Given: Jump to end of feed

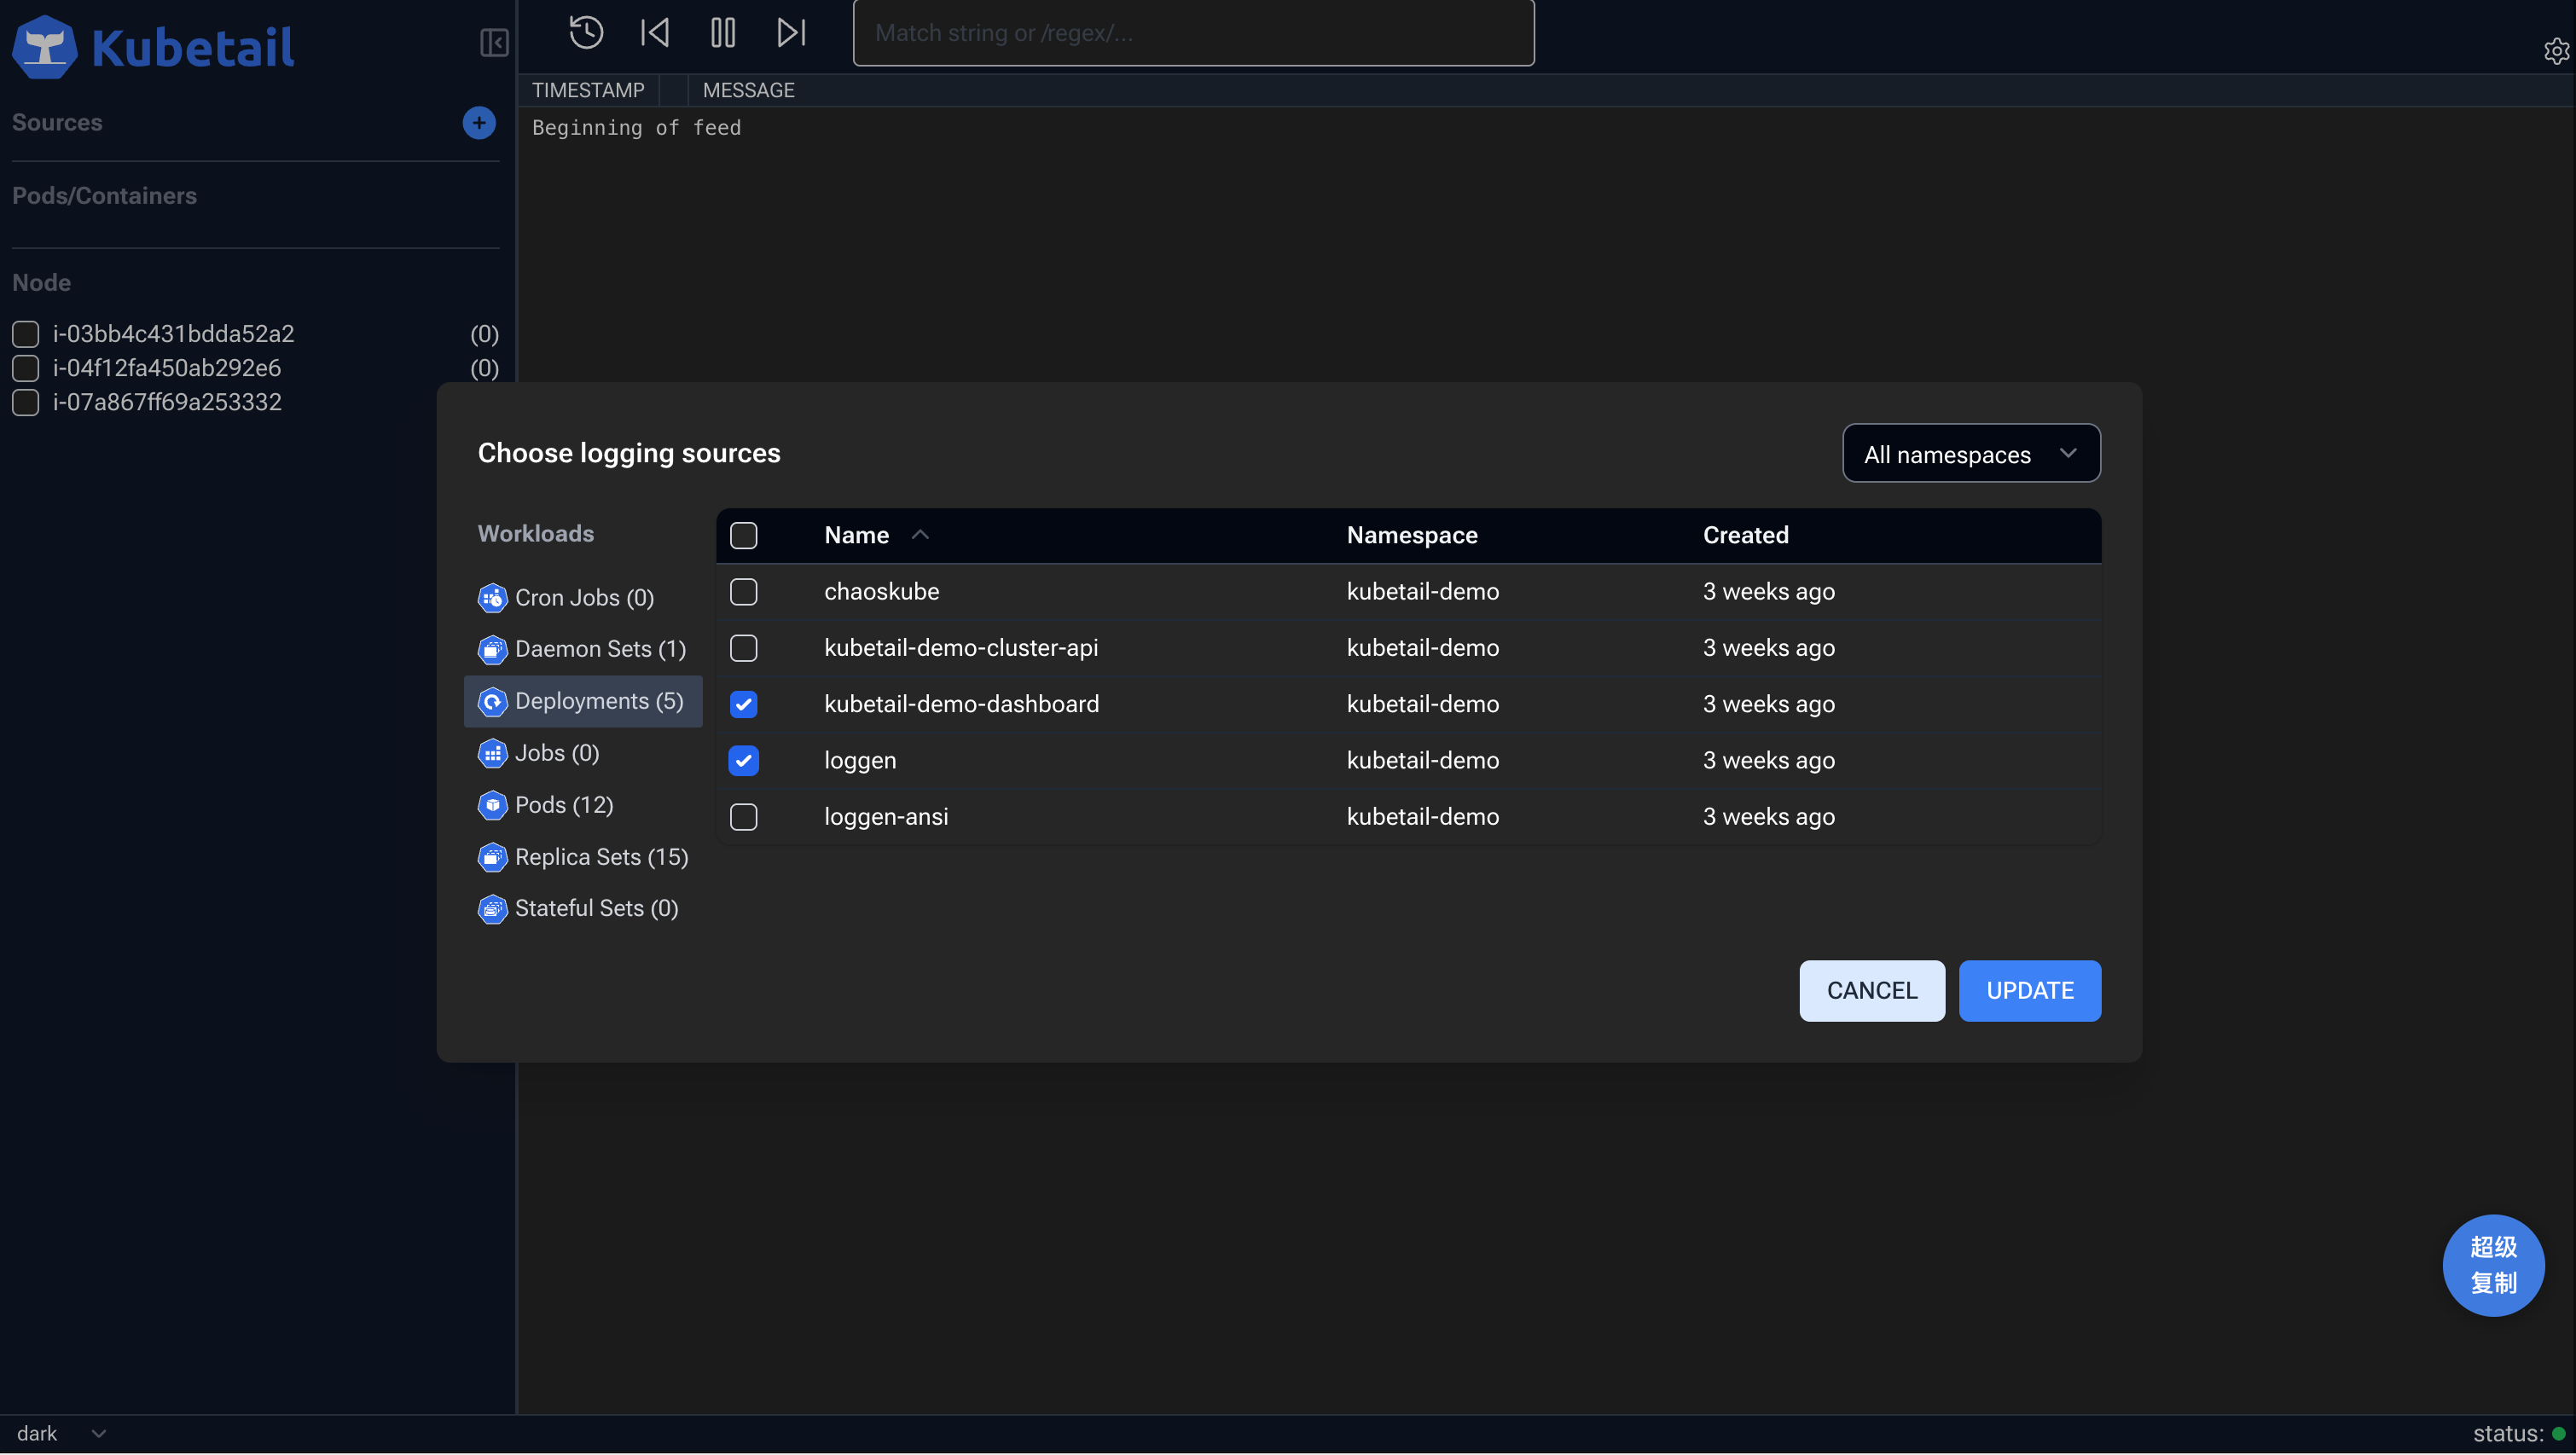Looking at the screenshot, I should tap(791, 32).
